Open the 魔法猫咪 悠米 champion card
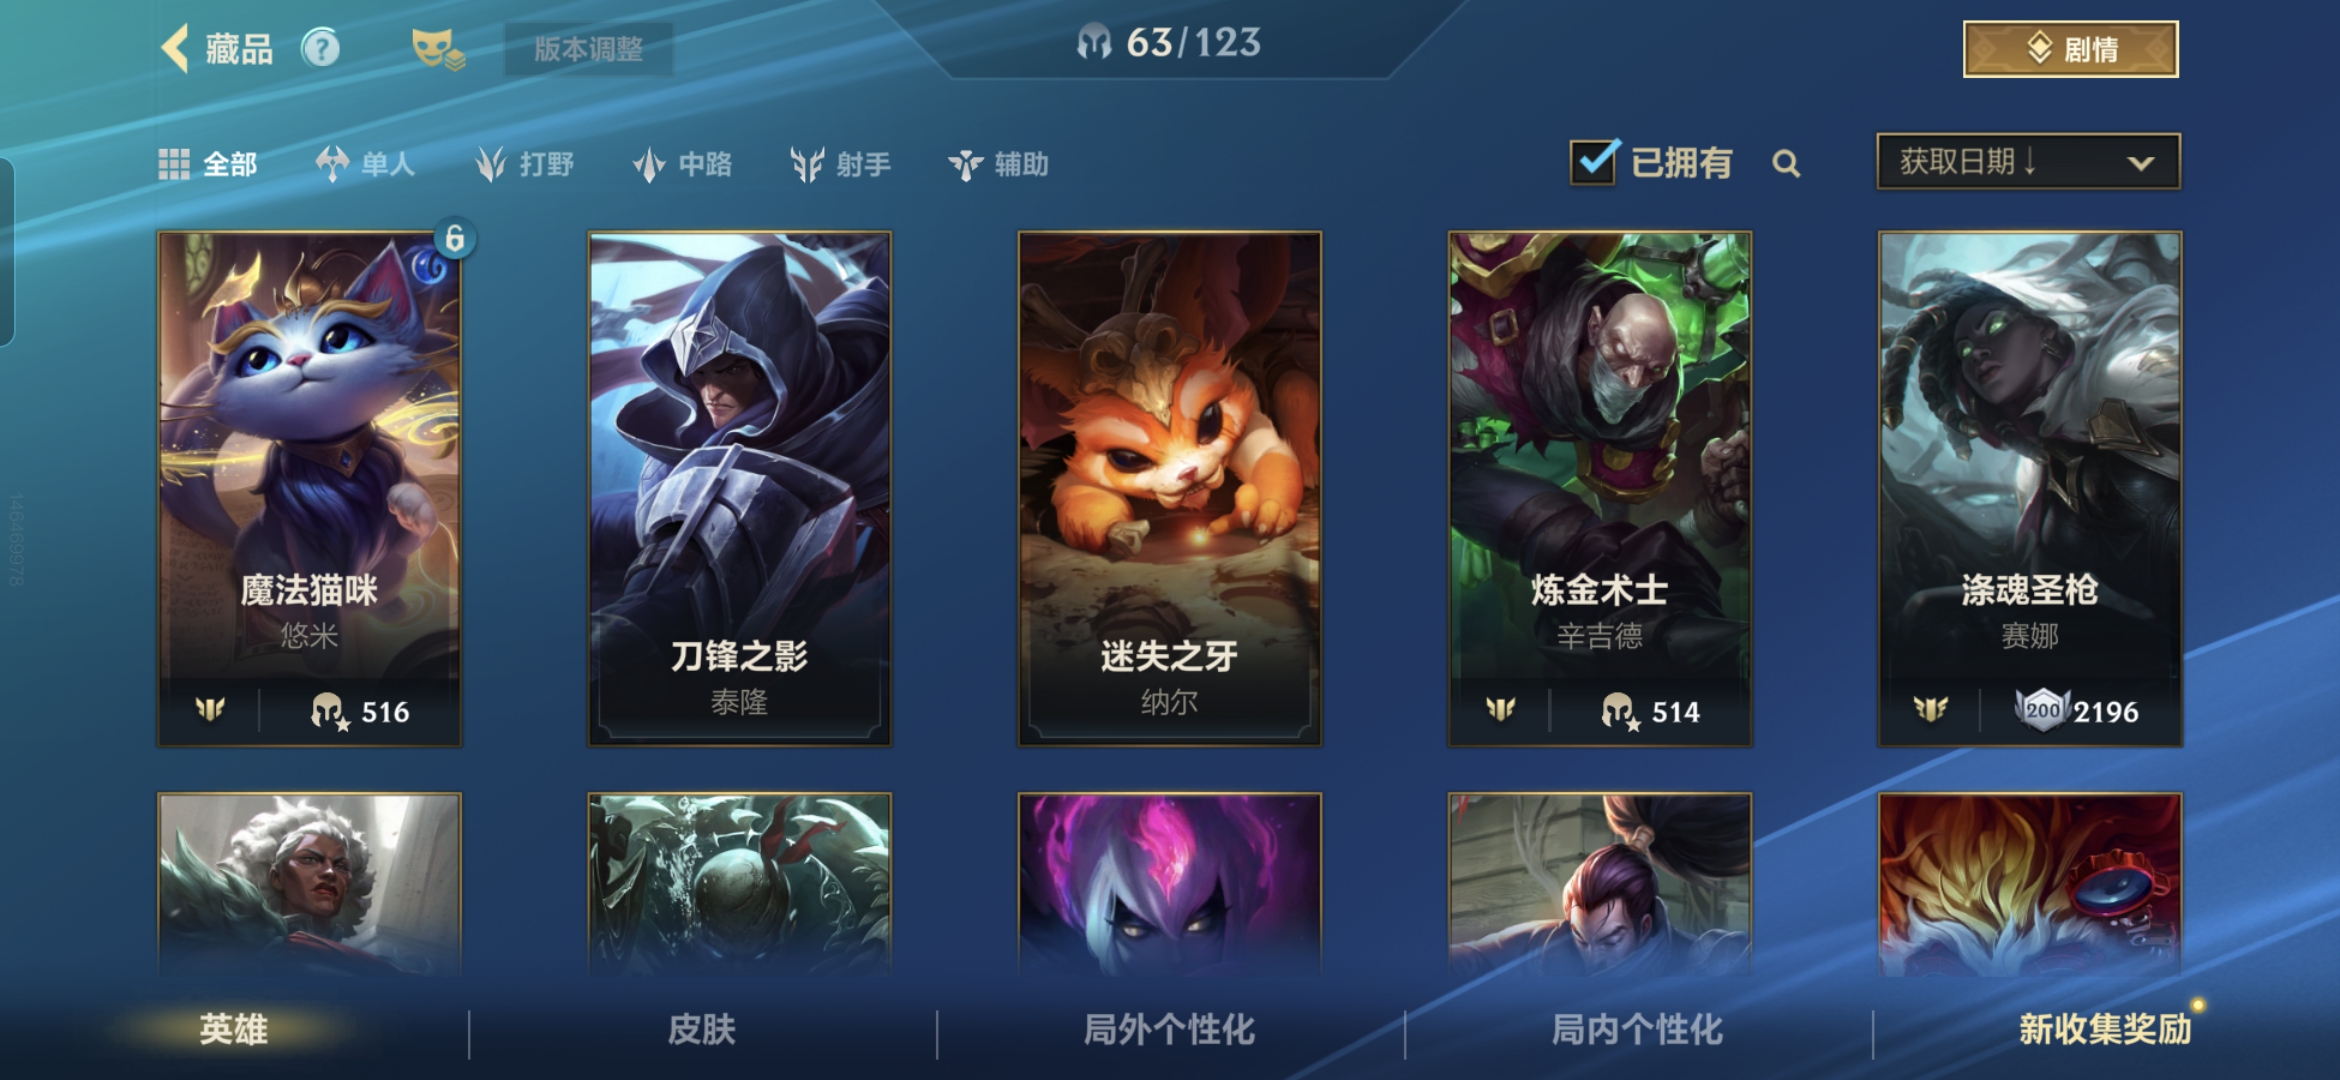This screenshot has width=2340, height=1080. (309, 489)
